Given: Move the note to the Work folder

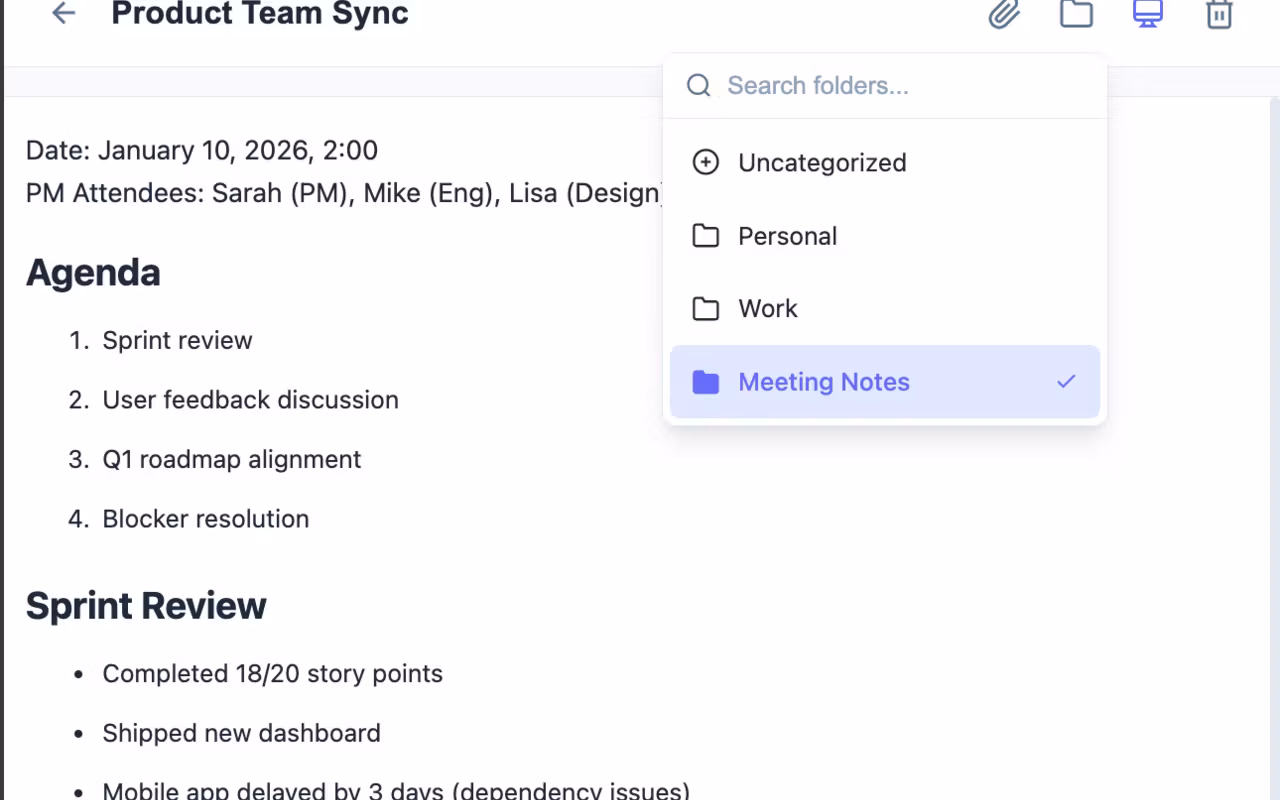Looking at the screenshot, I should (768, 309).
